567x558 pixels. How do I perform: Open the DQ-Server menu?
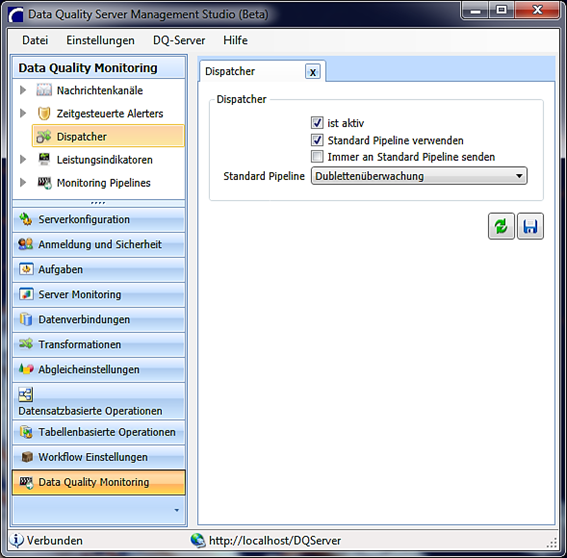(179, 40)
